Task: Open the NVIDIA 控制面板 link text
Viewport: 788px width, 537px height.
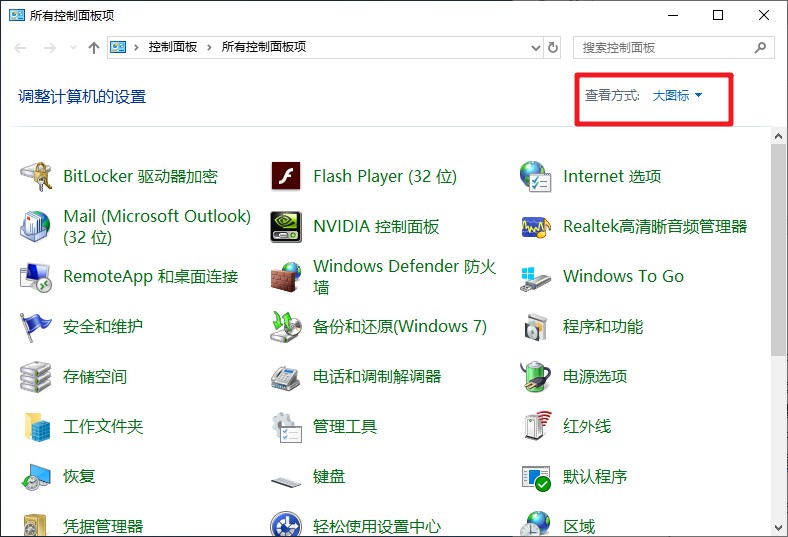Action: tap(376, 227)
